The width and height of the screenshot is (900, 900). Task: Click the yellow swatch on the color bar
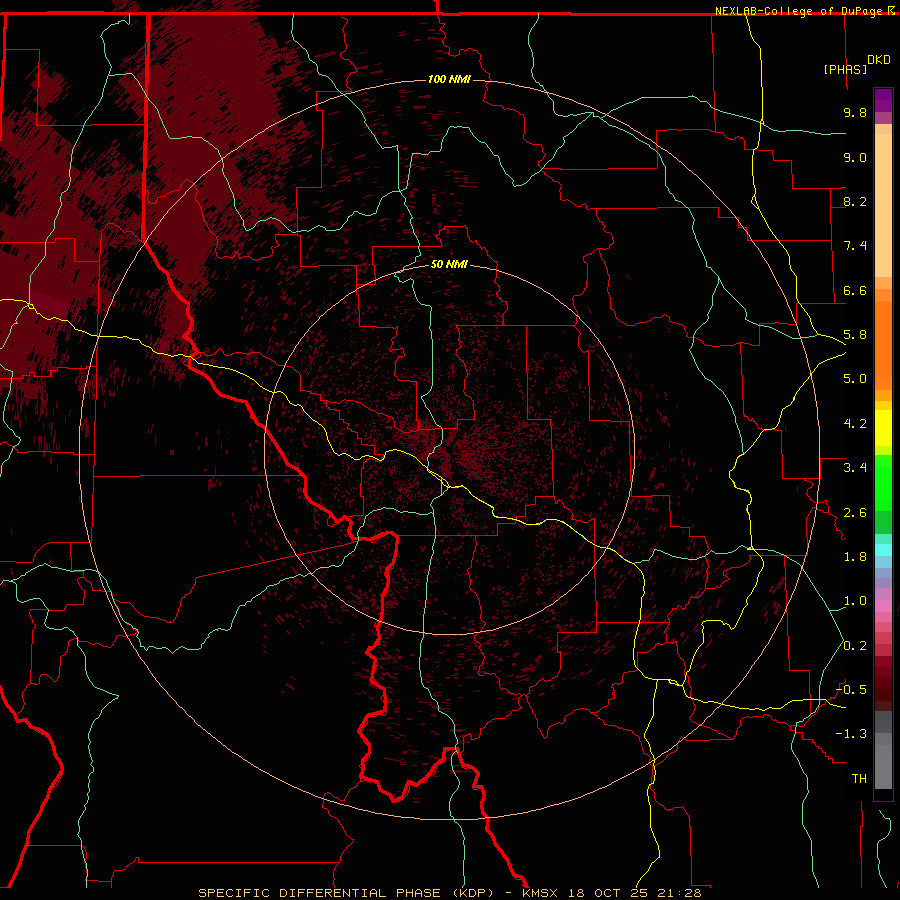pyautogui.click(x=883, y=428)
